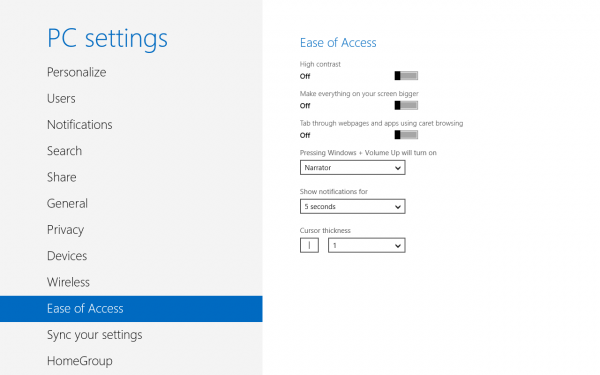Go to Users settings
600x375 pixels.
point(61,99)
